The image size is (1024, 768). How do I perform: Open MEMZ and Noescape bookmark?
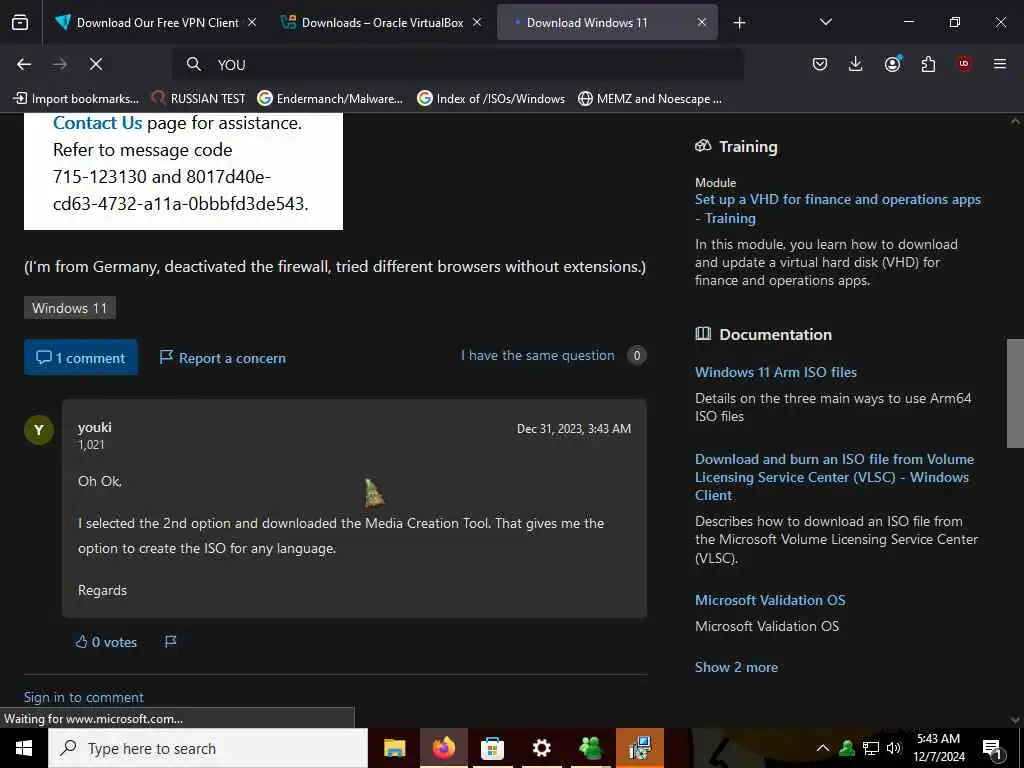pyautogui.click(x=650, y=99)
